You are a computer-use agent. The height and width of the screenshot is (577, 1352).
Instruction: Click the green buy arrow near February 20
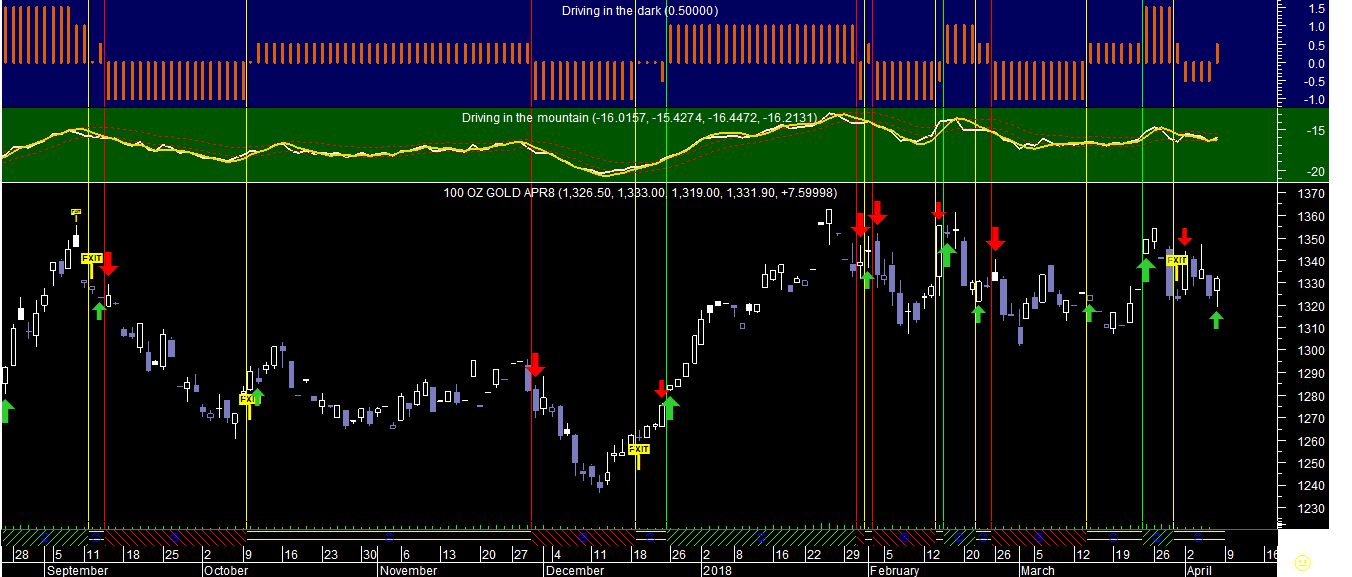tap(978, 314)
